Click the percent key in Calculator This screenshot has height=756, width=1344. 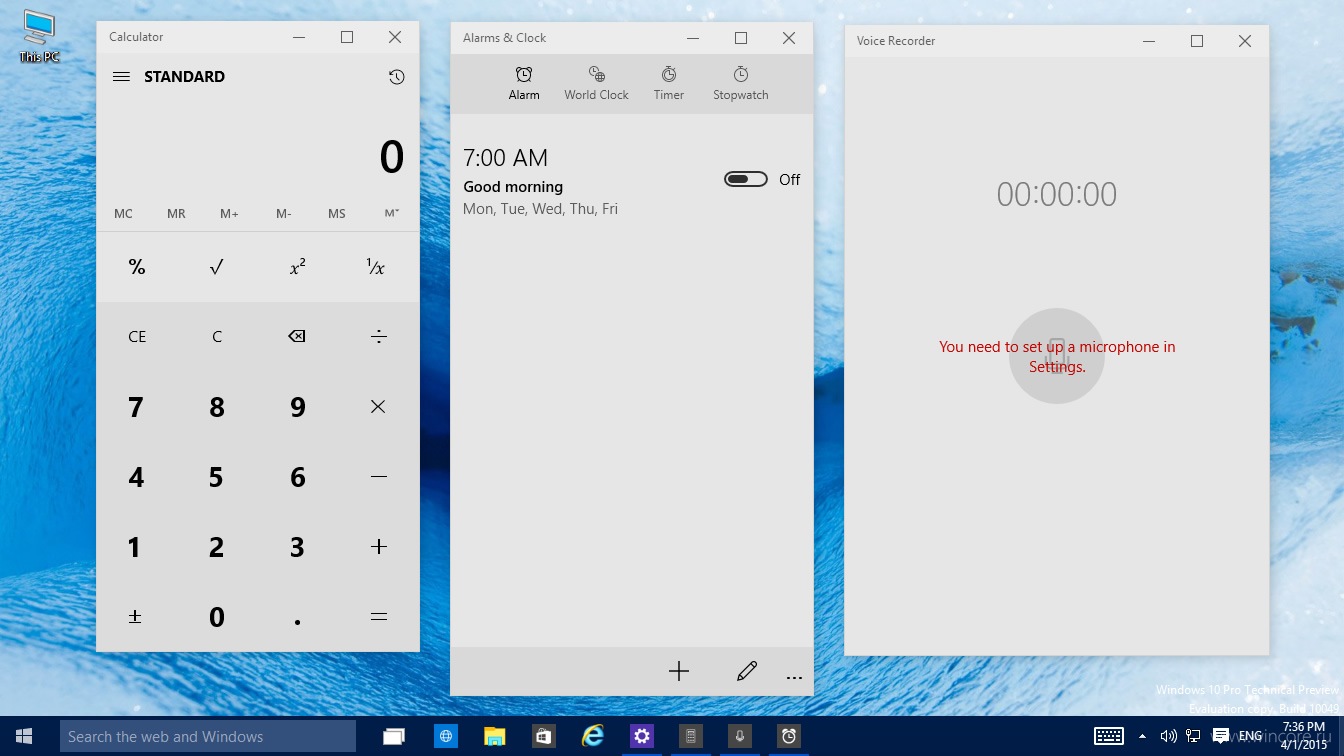(x=137, y=267)
